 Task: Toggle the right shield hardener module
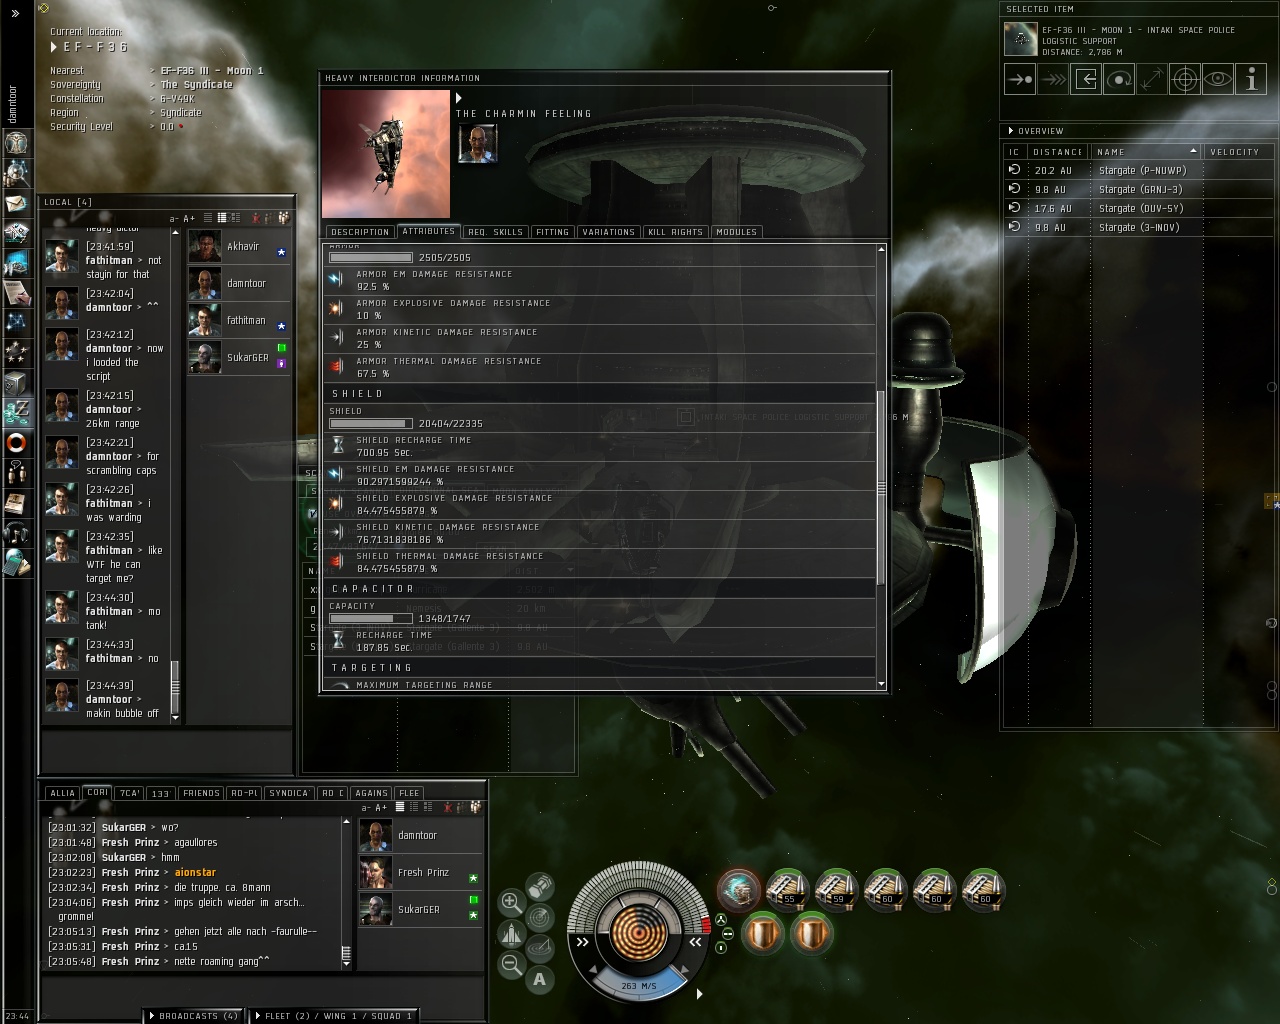click(812, 934)
